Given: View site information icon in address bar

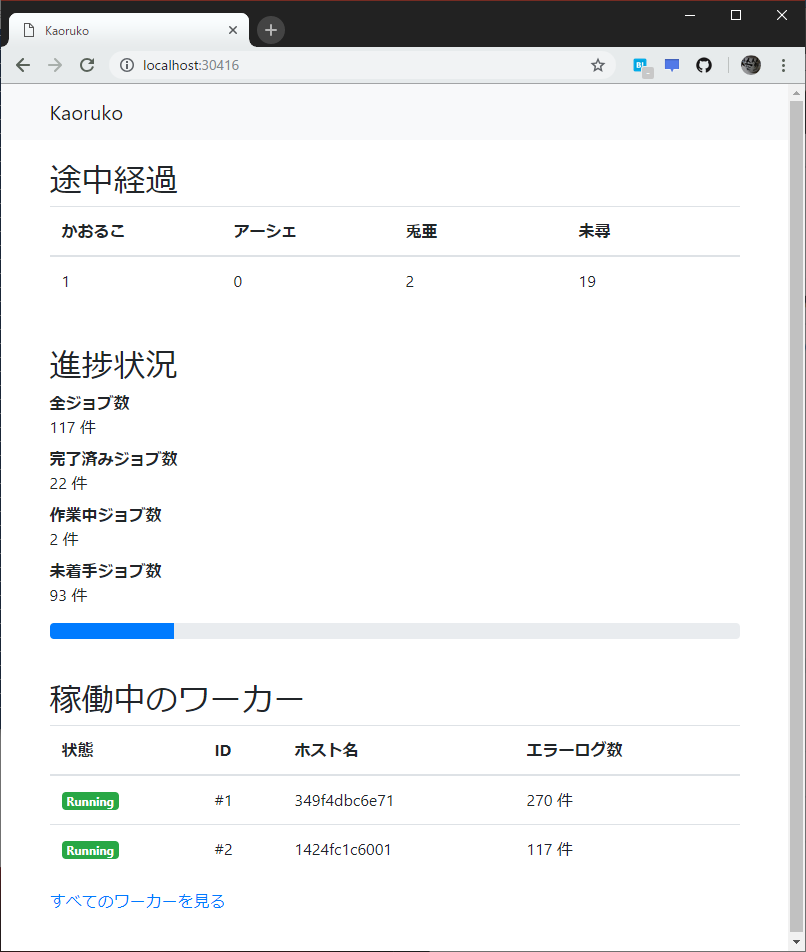Looking at the screenshot, I should coord(127,65).
